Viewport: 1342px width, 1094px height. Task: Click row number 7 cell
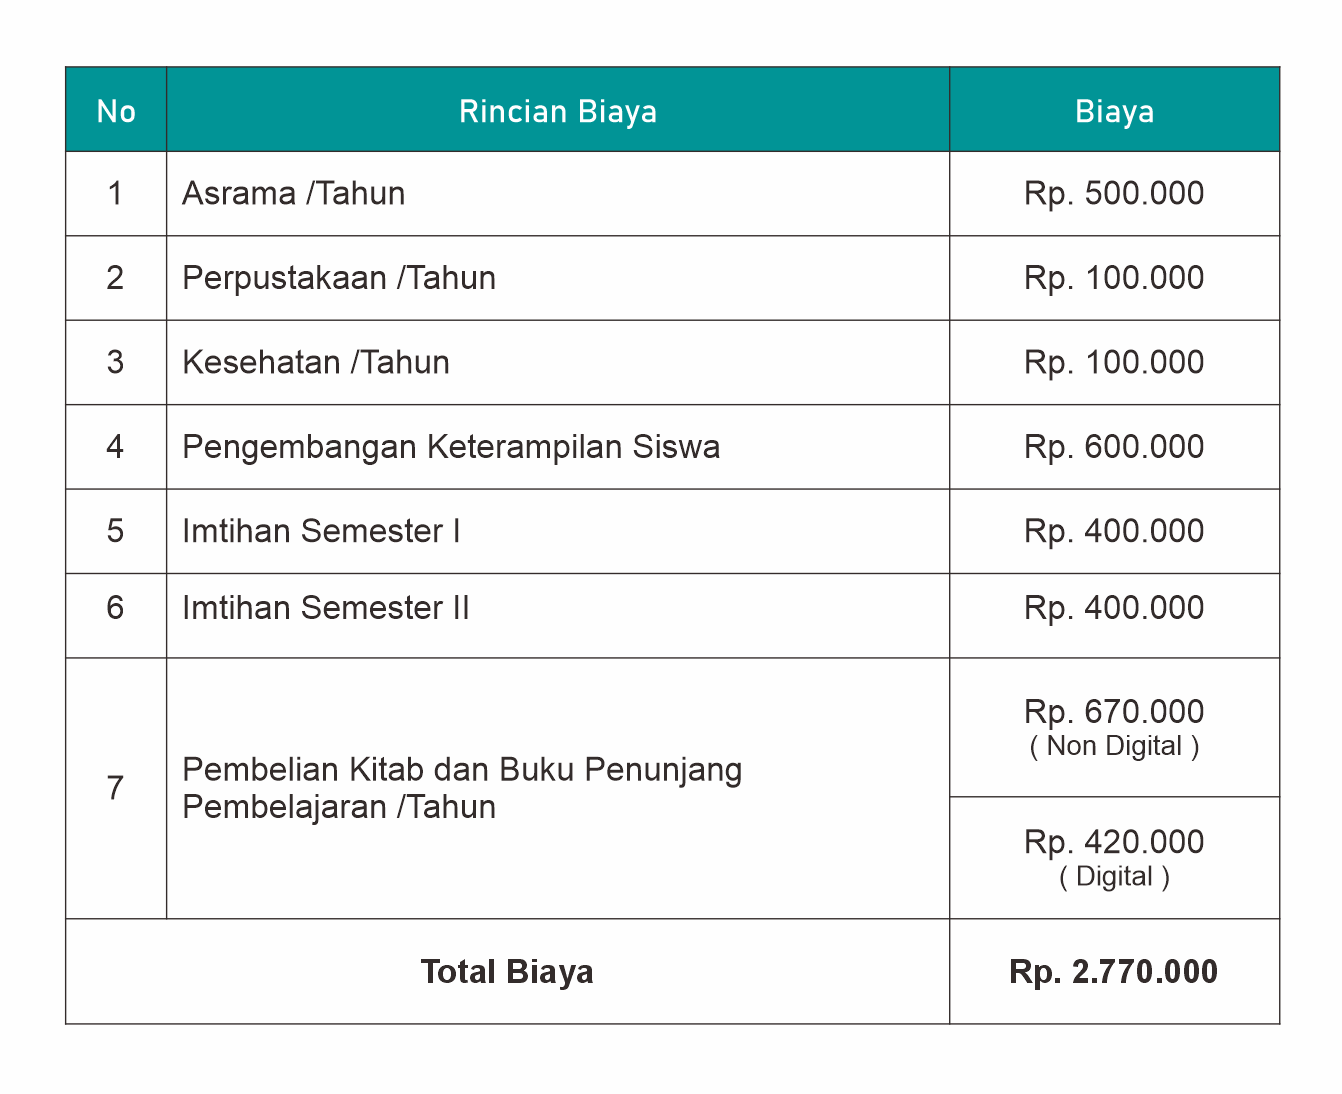(x=116, y=788)
